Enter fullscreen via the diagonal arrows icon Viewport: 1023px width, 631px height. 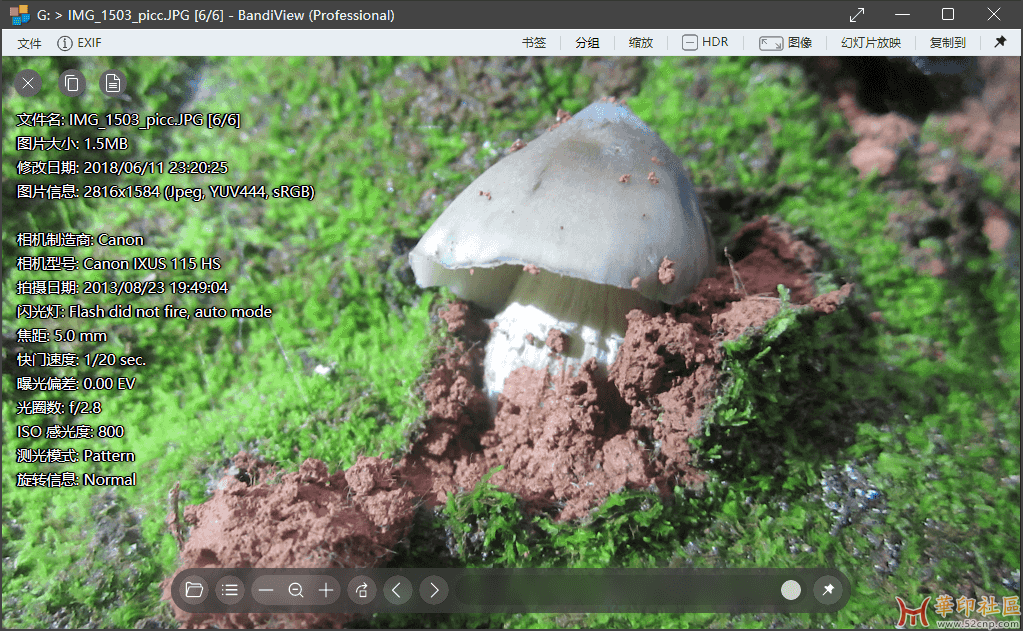click(x=857, y=14)
